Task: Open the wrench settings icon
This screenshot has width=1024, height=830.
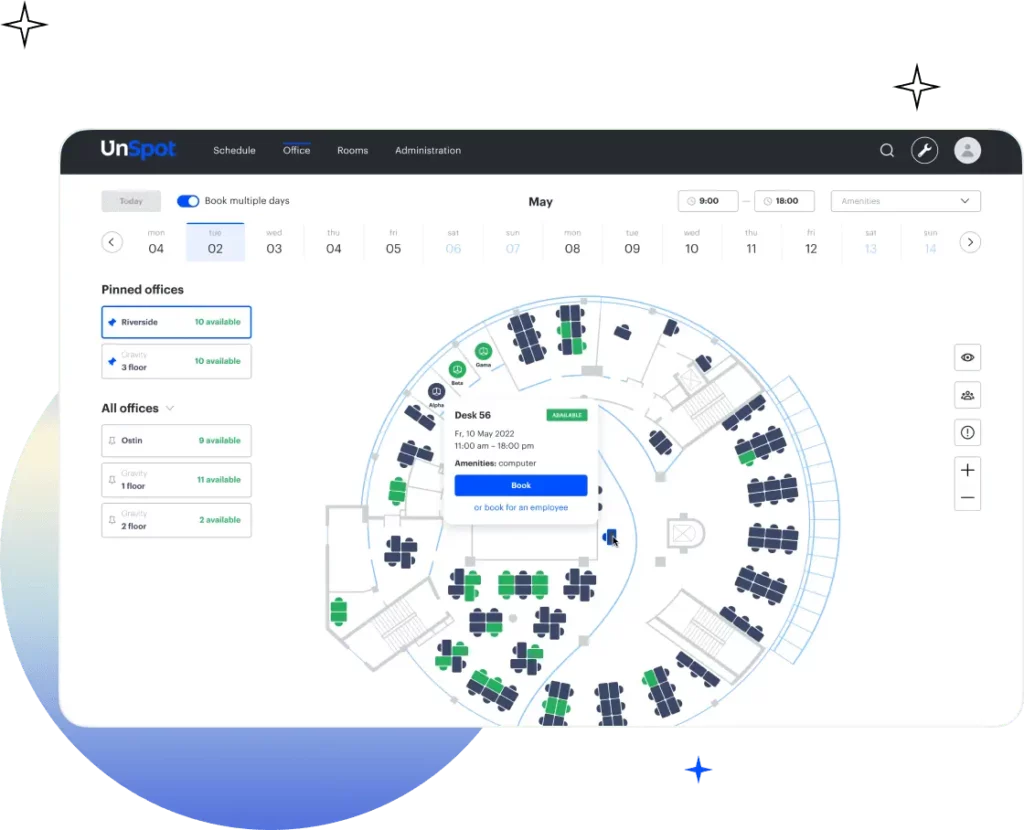Action: pos(924,151)
